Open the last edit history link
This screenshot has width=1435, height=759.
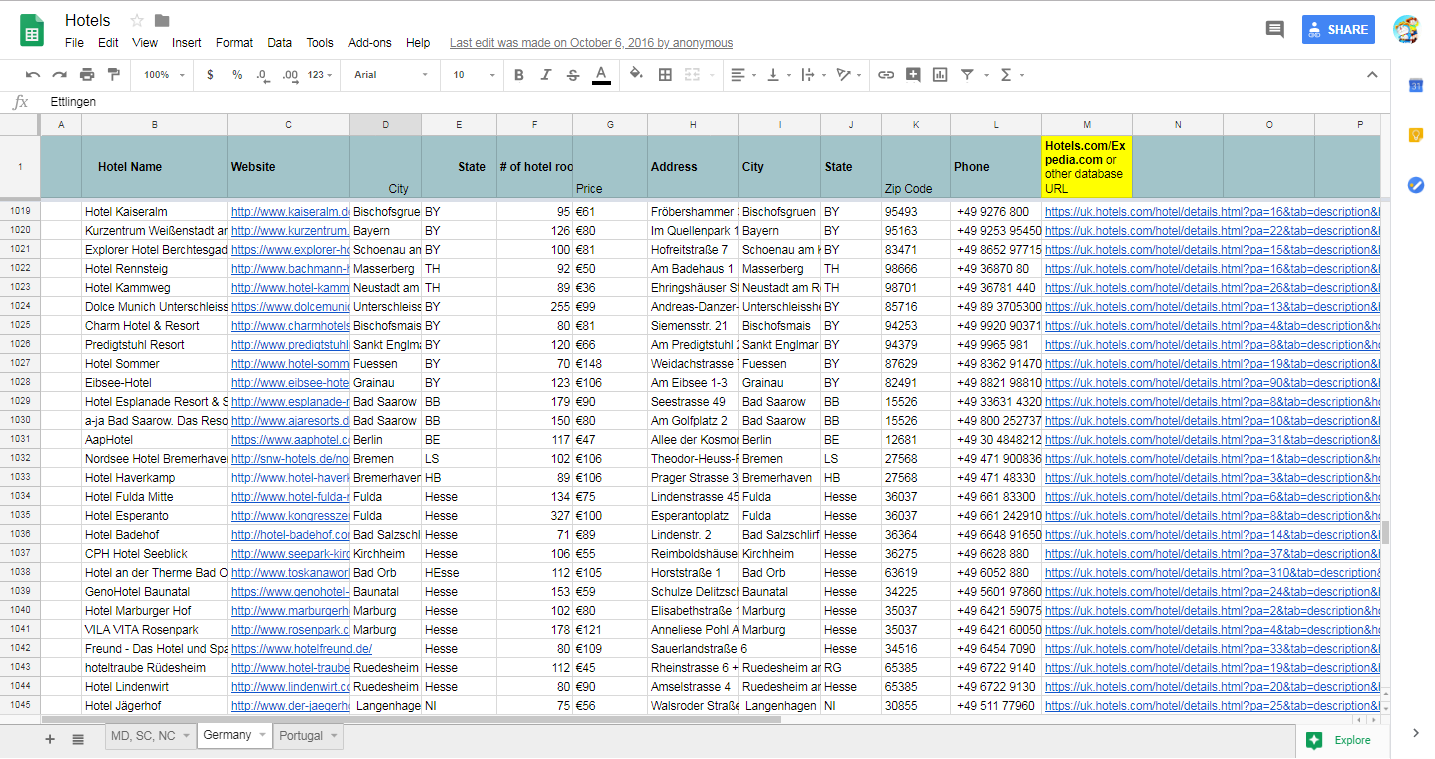coord(591,43)
